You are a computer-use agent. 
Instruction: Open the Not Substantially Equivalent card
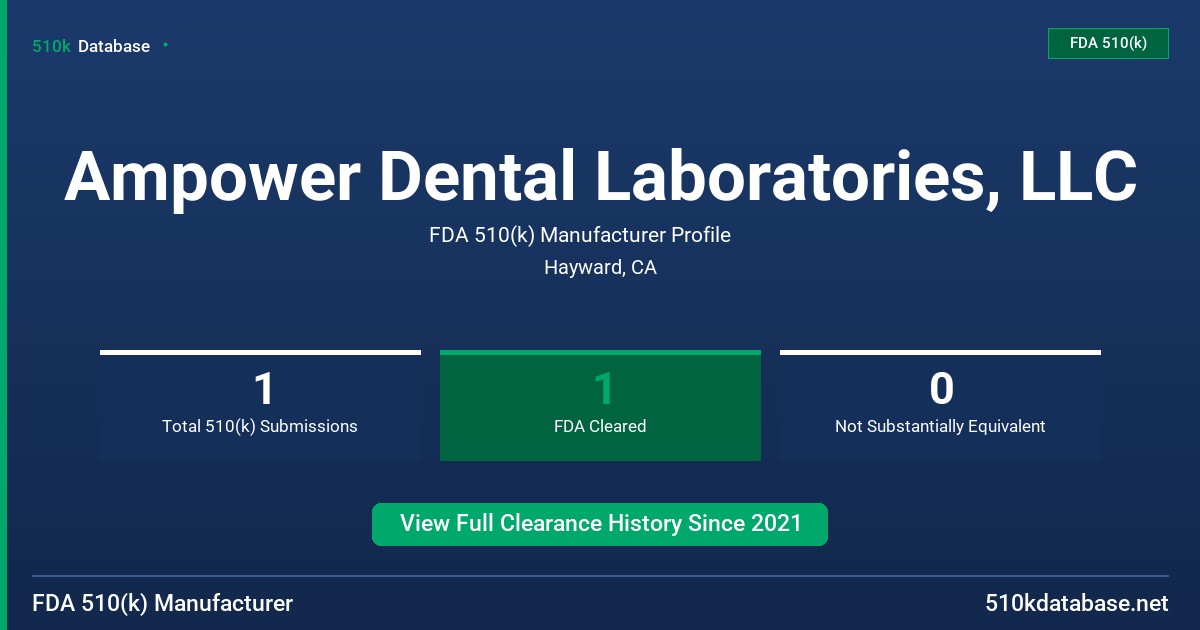[x=940, y=405]
